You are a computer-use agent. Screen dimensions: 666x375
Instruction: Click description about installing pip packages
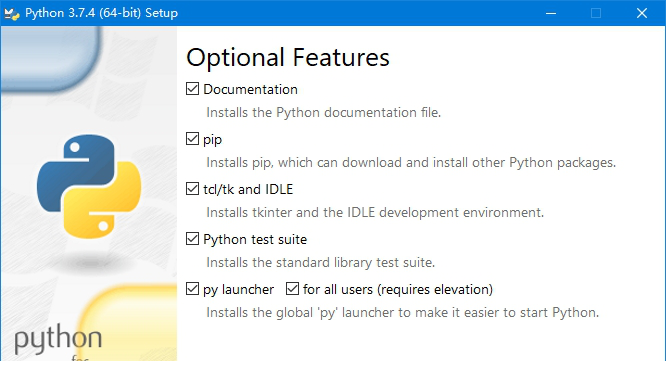click(411, 163)
